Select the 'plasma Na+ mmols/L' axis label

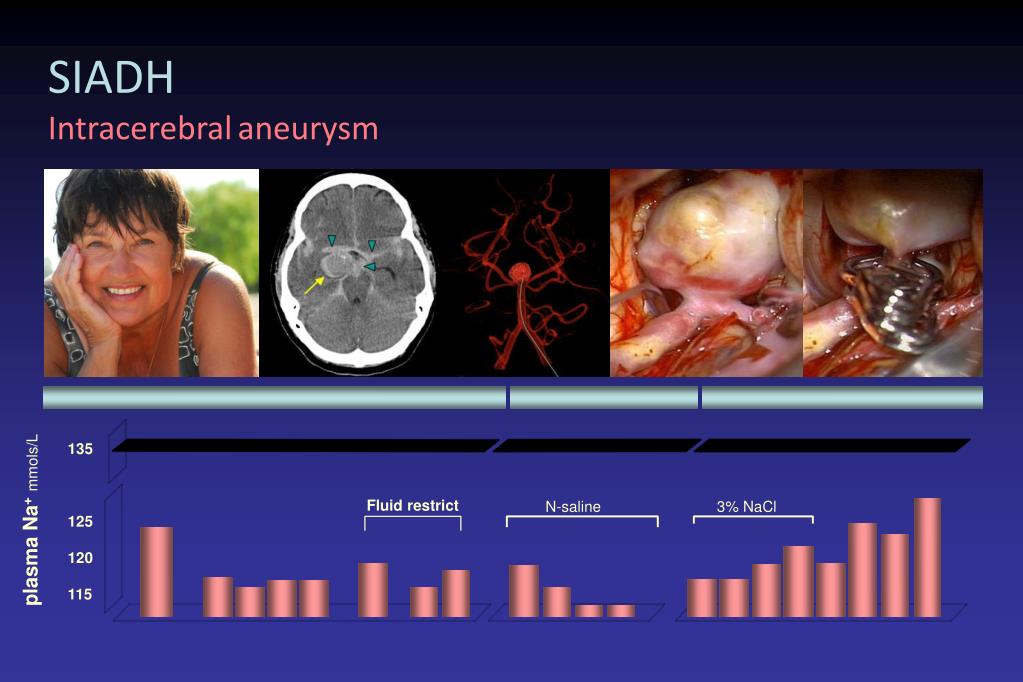pyautogui.click(x=31, y=519)
